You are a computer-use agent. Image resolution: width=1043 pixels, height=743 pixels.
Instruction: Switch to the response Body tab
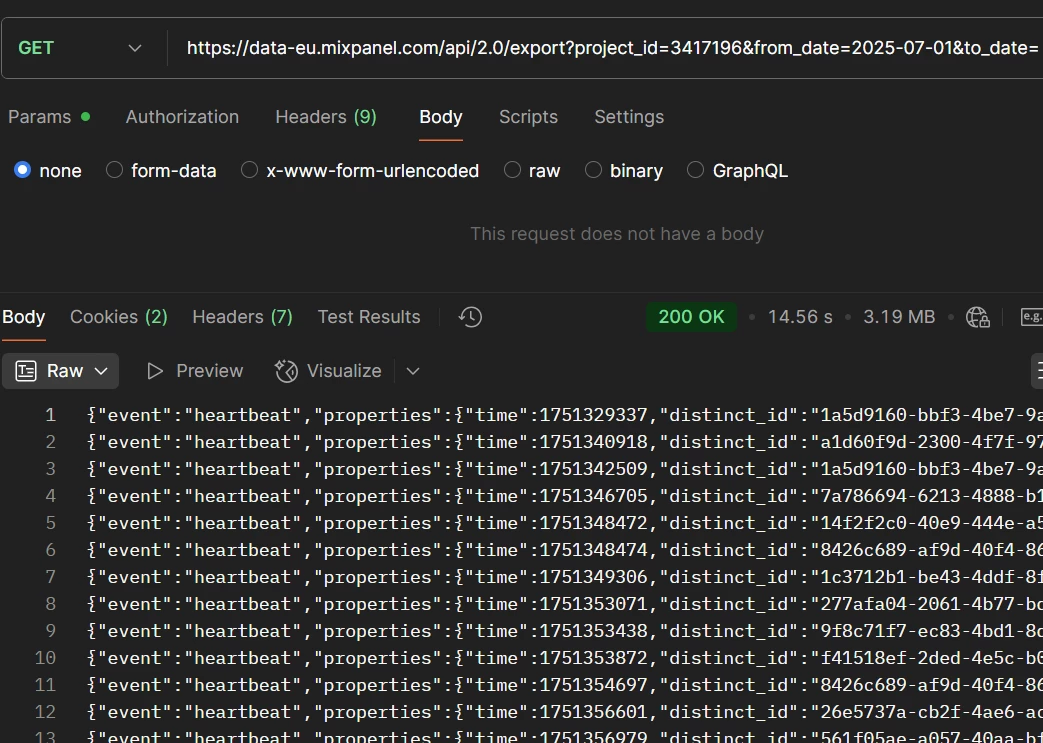coord(23,317)
